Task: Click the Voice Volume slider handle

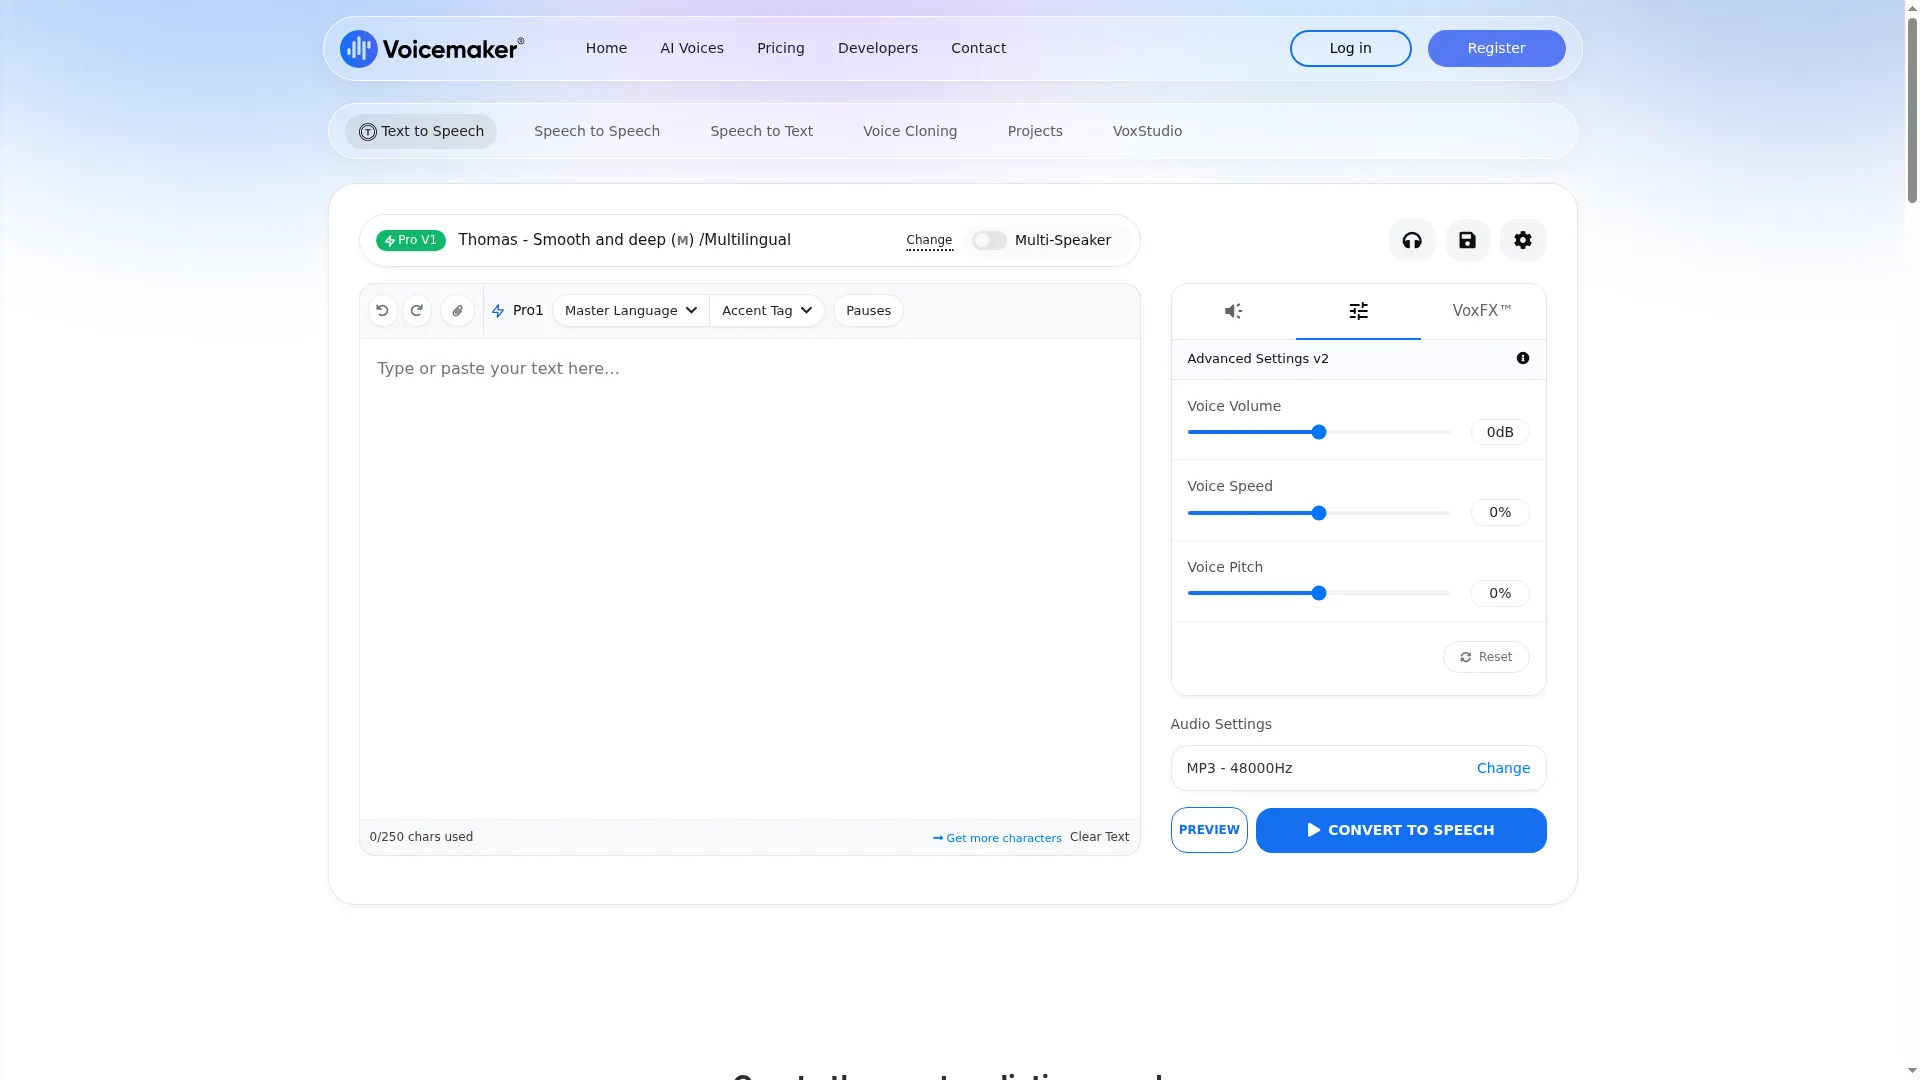Action: pos(1319,432)
